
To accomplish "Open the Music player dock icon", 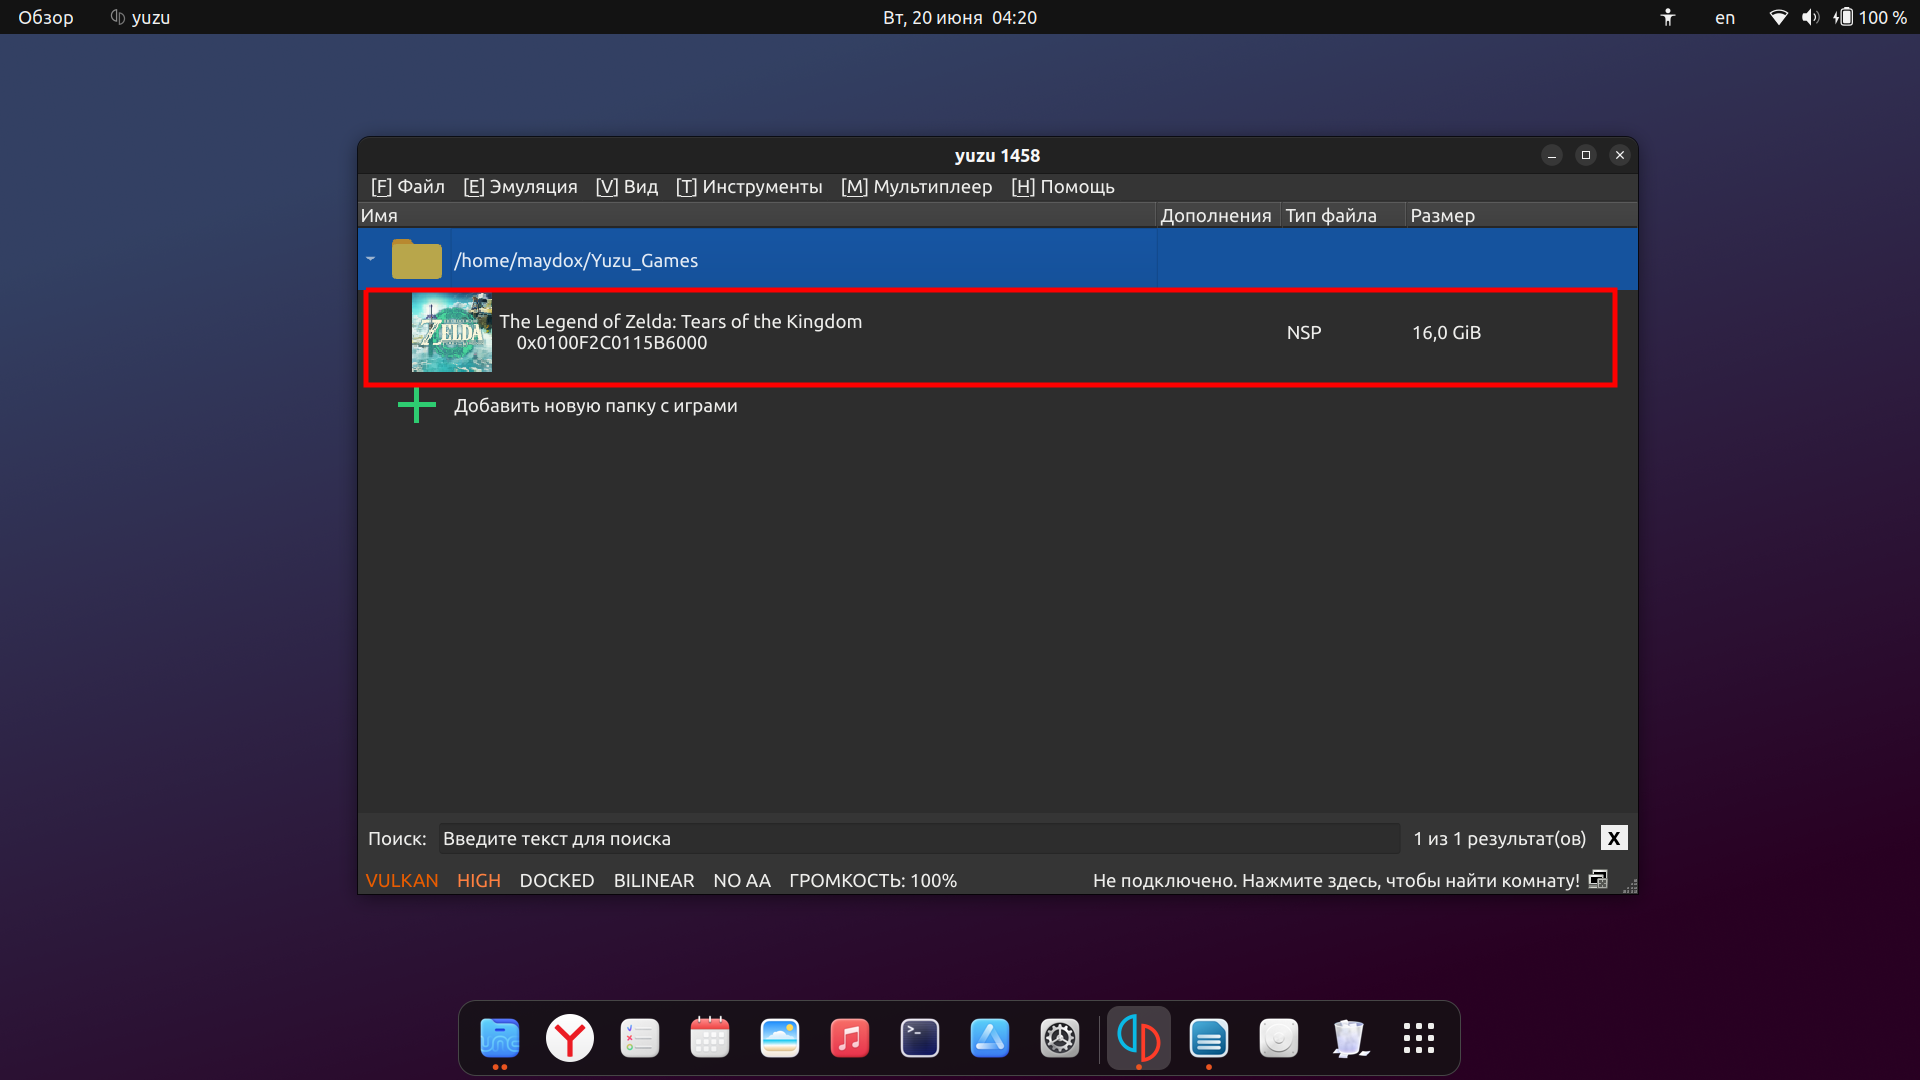I will pyautogui.click(x=850, y=1038).
